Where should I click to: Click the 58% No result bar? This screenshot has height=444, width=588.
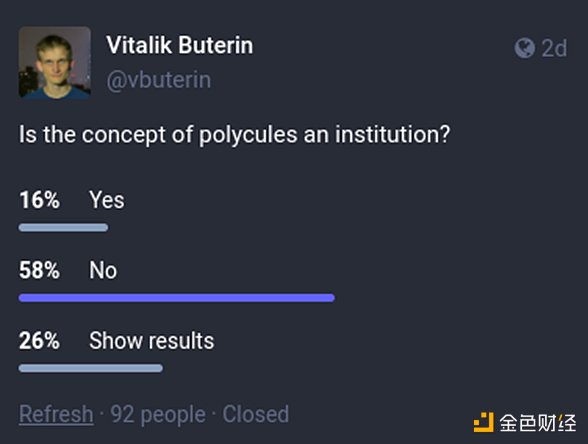177,298
